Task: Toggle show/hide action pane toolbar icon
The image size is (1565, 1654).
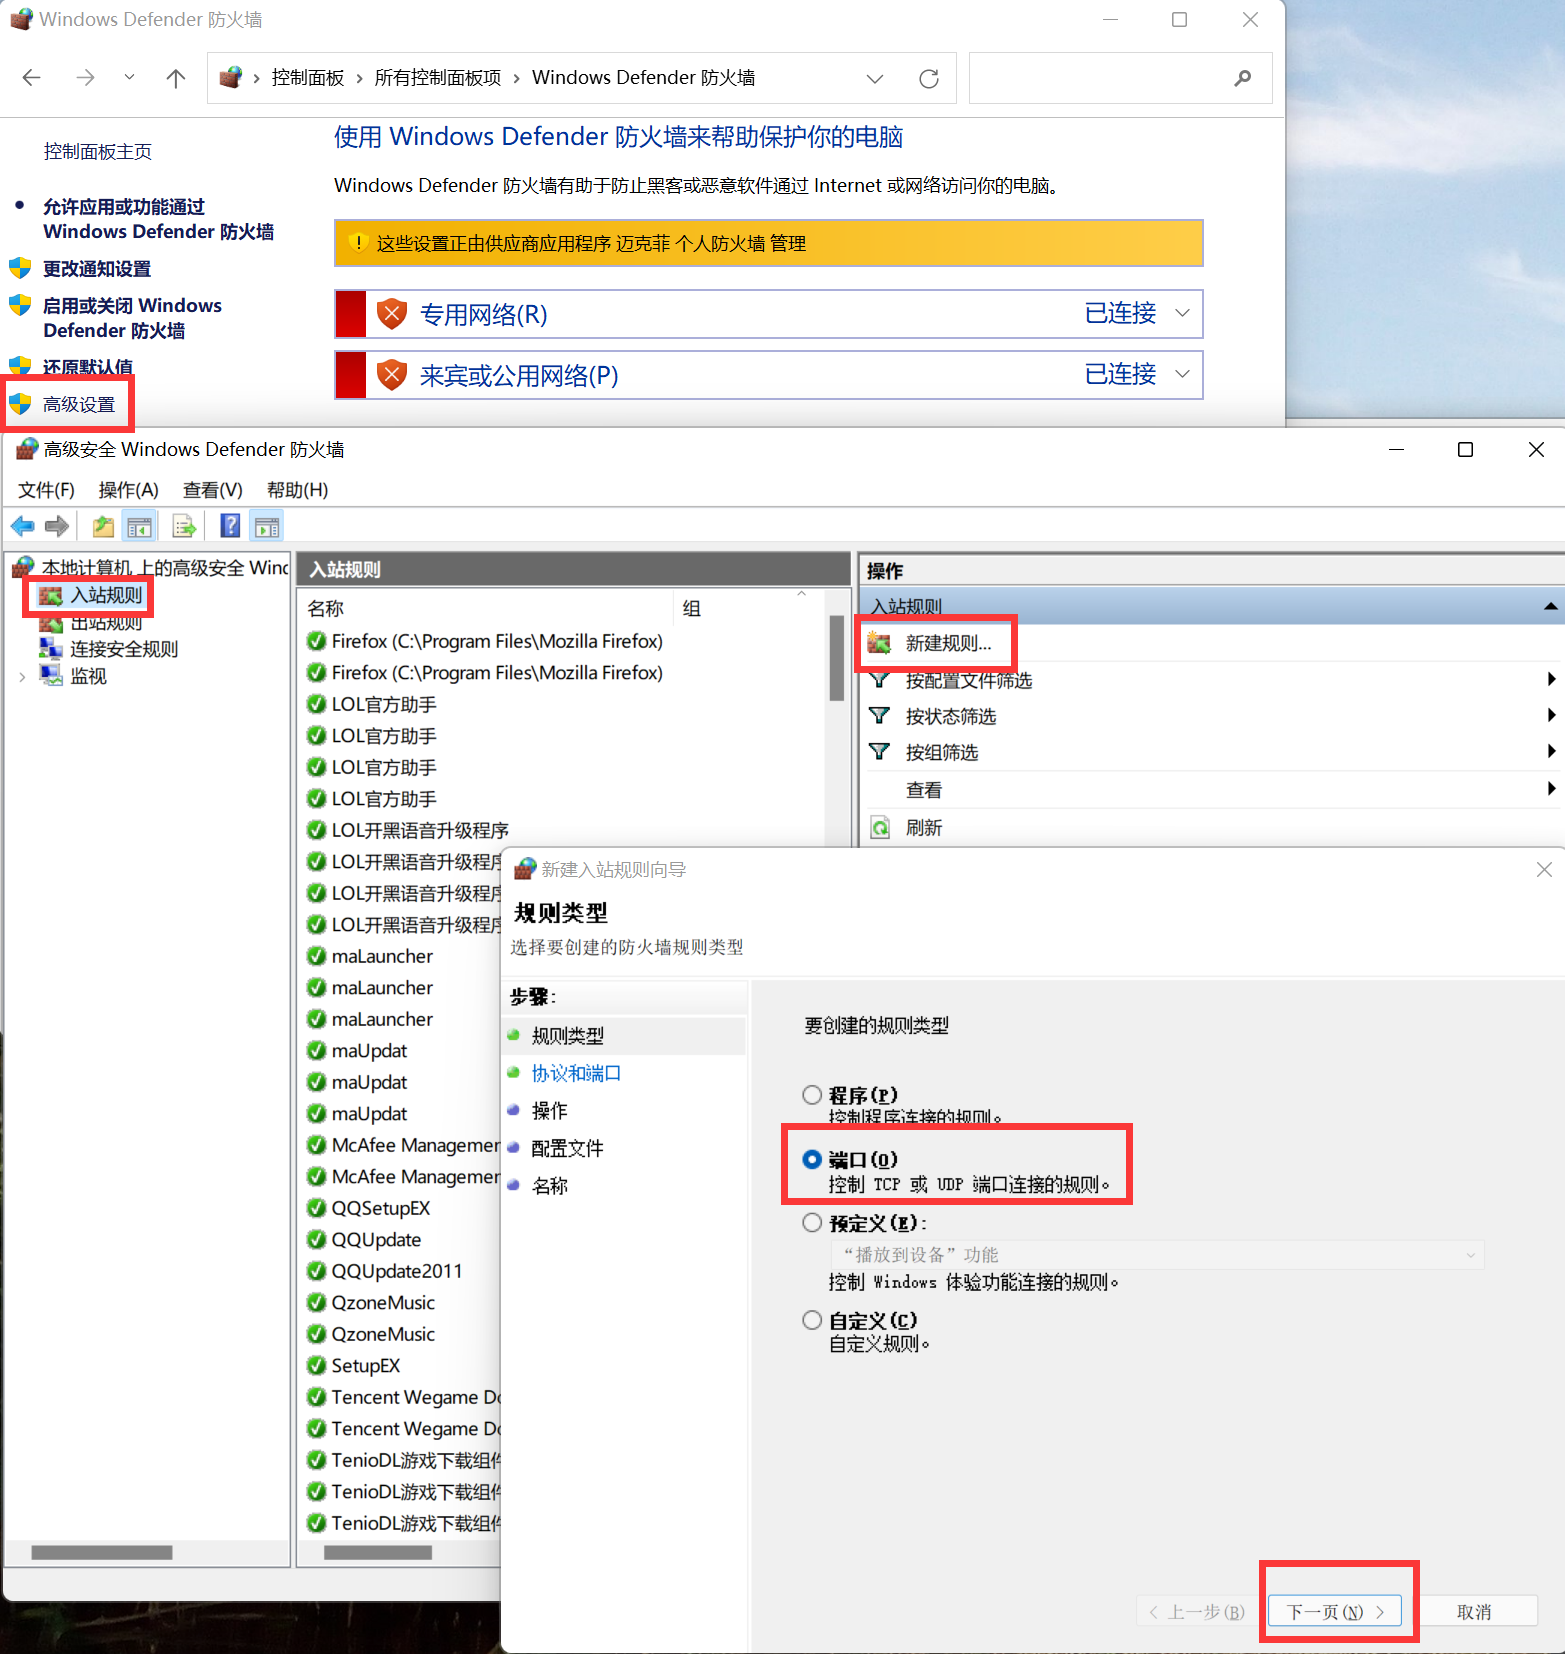Action: pos(267,526)
